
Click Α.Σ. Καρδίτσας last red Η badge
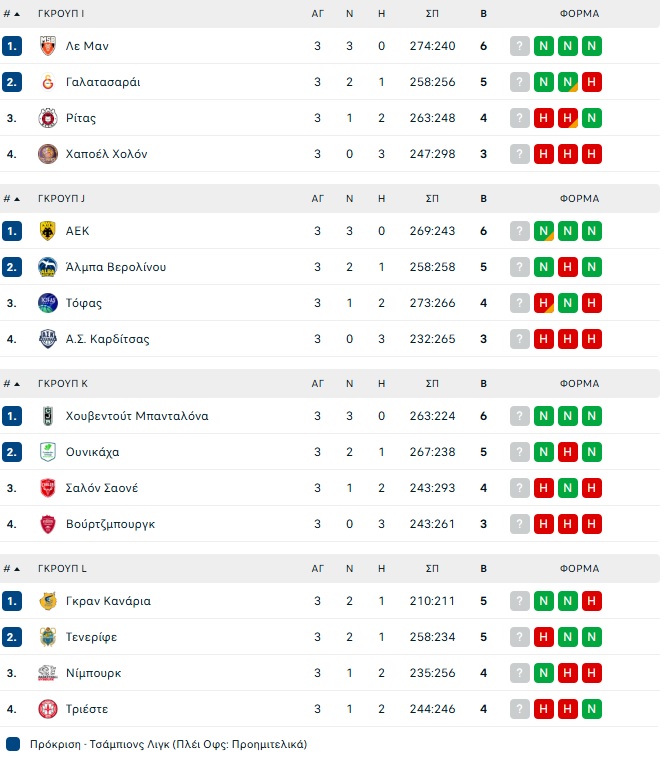point(591,339)
